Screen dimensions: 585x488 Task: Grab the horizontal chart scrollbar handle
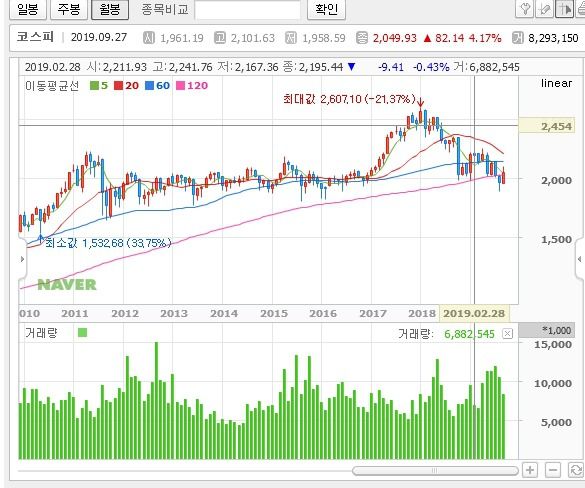tap(435, 470)
